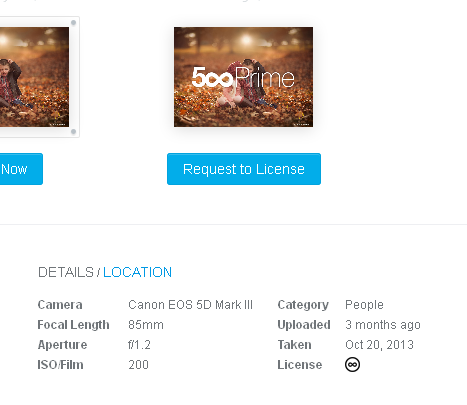The height and width of the screenshot is (405, 467).
Task: Click the Oct 20, 2013 taken date
Action: pos(379,345)
